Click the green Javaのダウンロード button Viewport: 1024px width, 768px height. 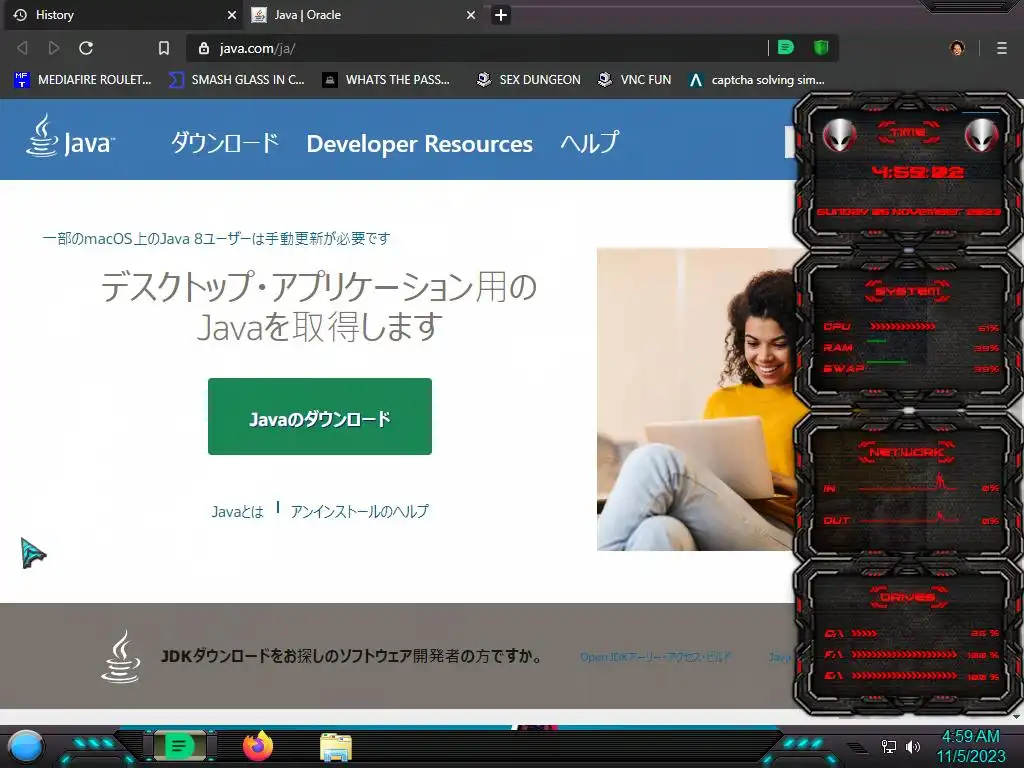point(320,416)
